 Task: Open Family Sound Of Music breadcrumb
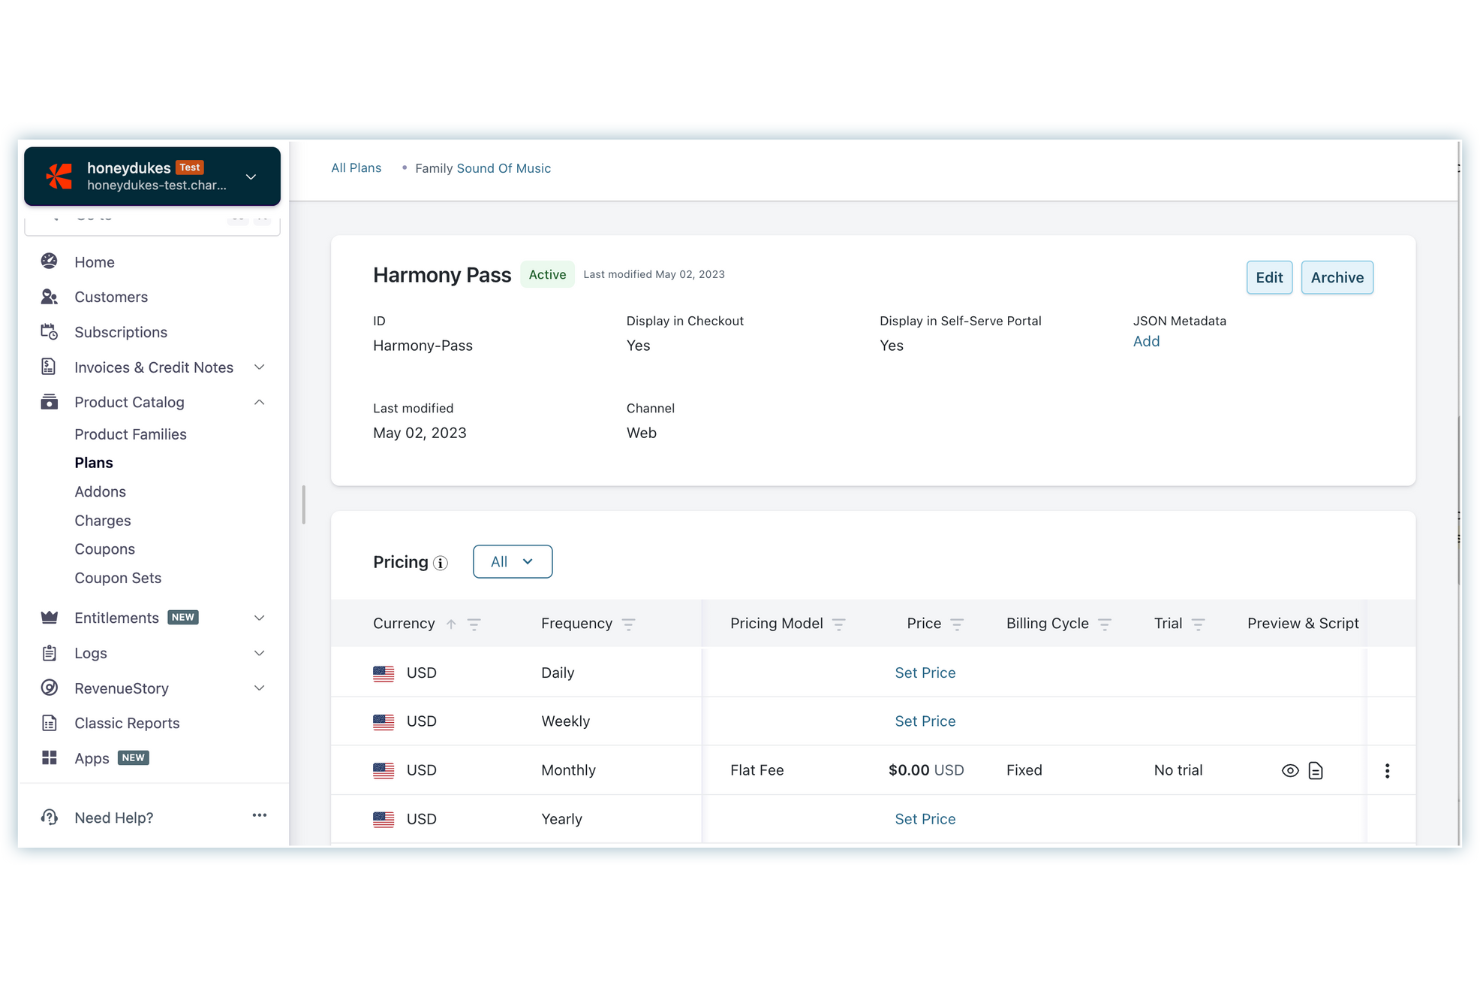click(x=483, y=168)
